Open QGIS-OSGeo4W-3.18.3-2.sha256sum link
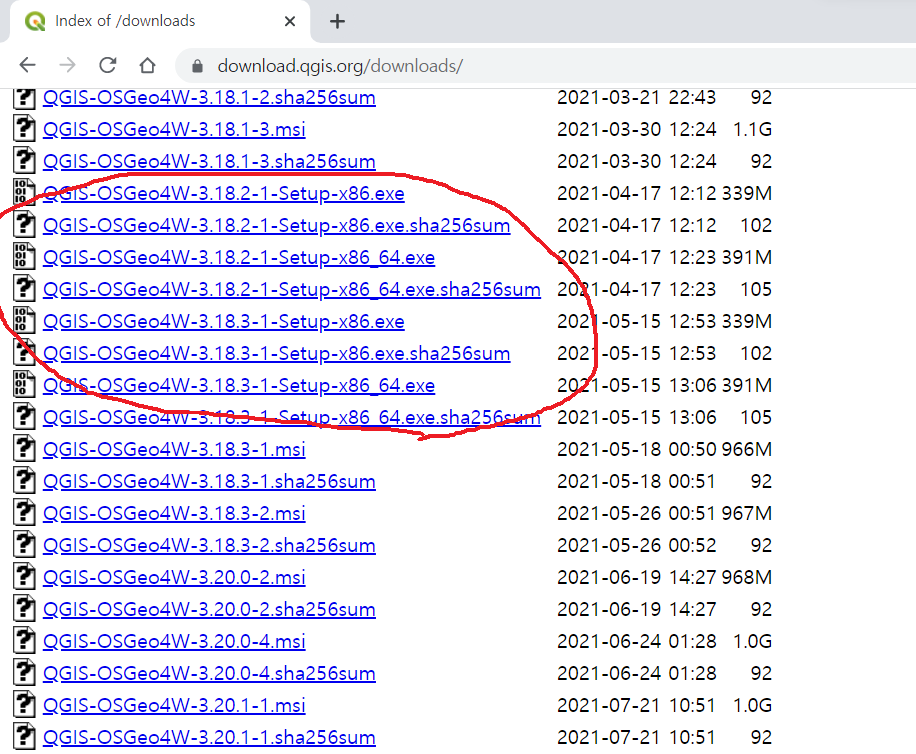 (x=209, y=546)
